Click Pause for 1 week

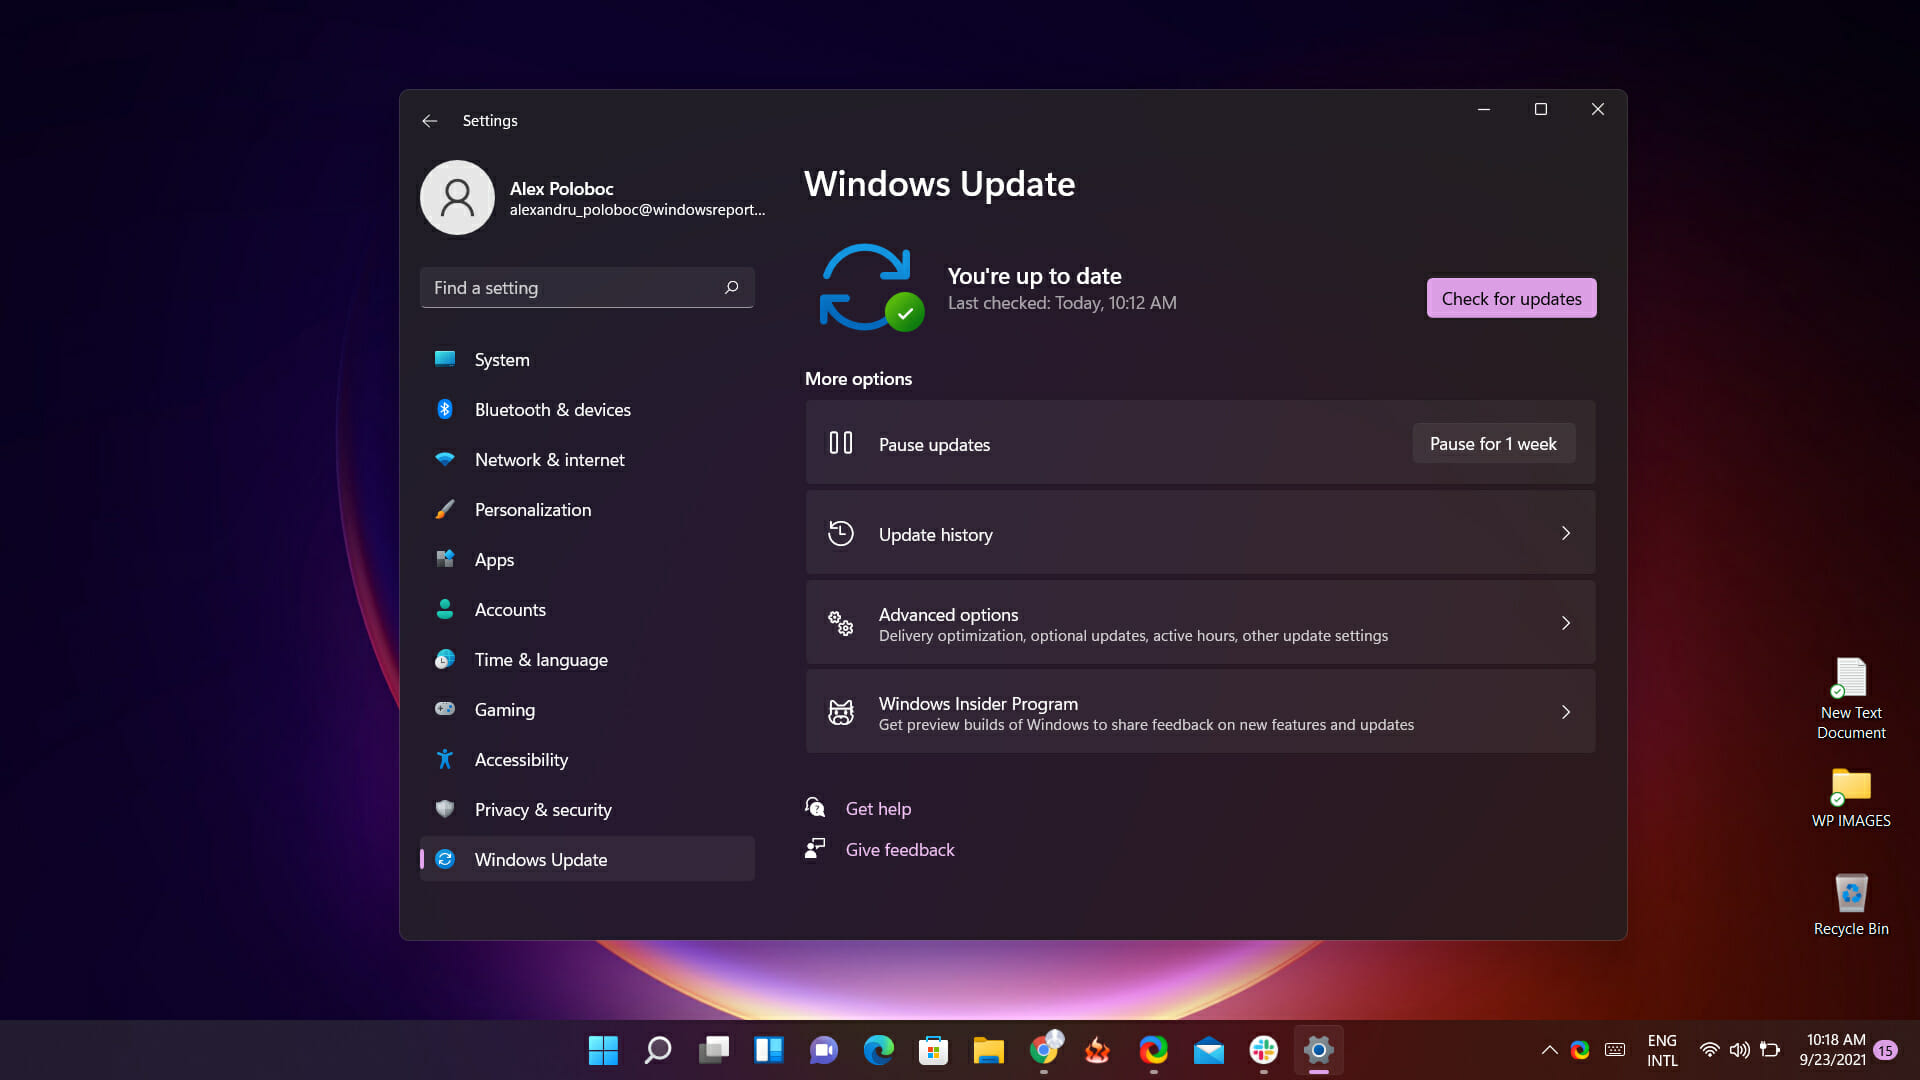click(1493, 444)
